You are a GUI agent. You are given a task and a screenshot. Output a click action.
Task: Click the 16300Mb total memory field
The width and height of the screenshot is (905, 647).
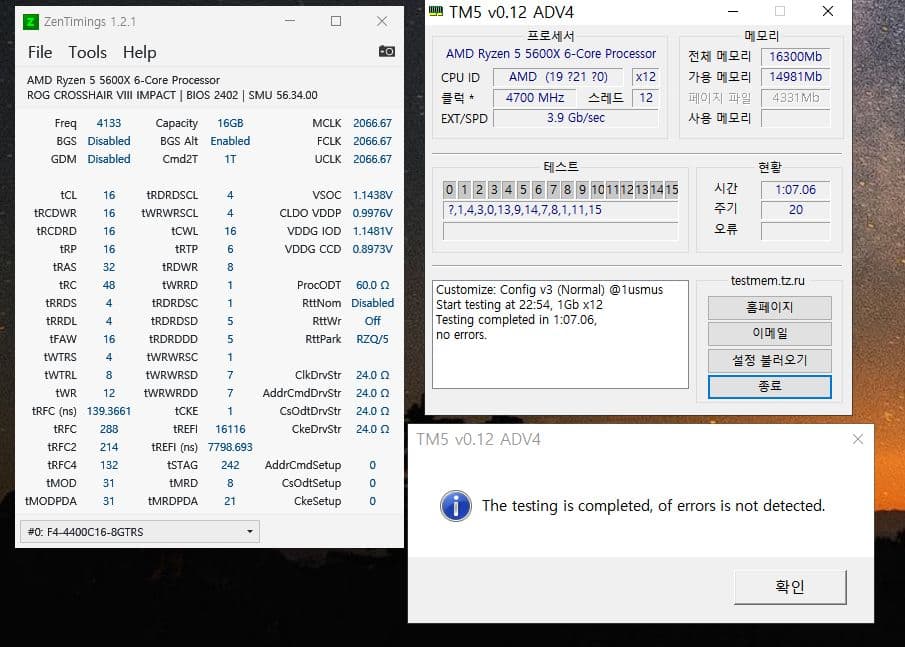coord(795,57)
